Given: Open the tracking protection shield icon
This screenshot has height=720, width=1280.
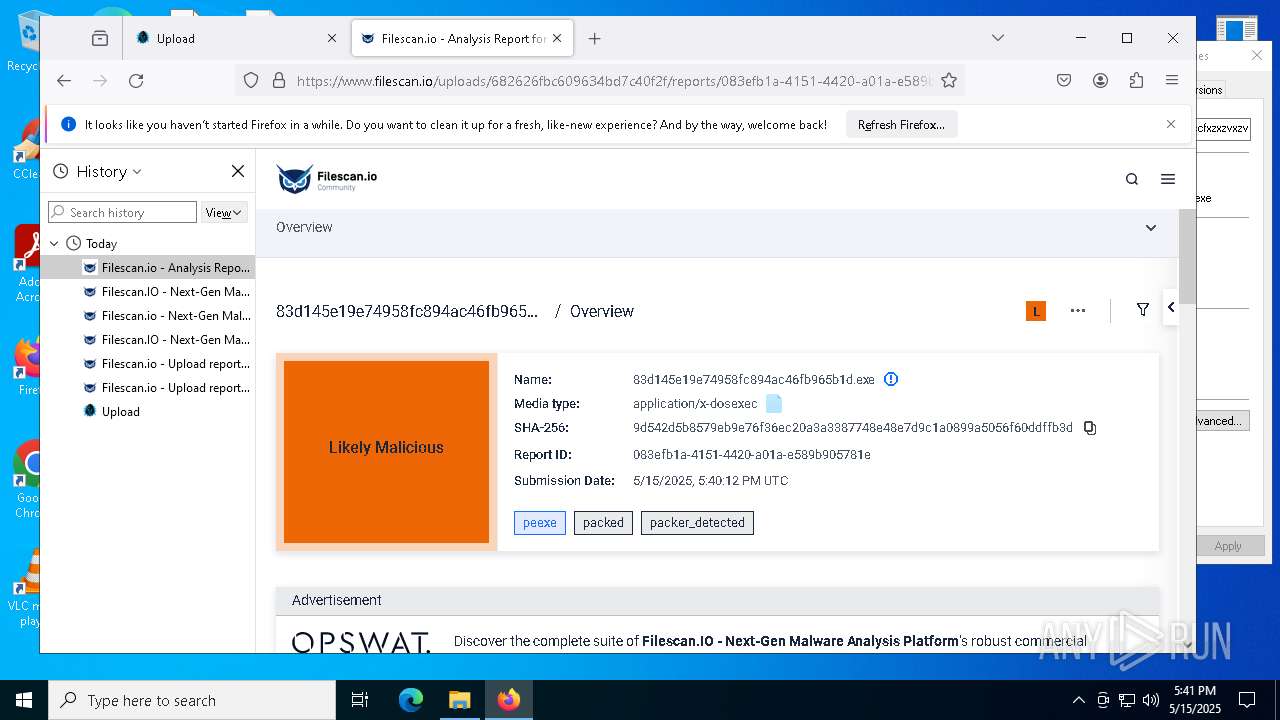Looking at the screenshot, I should click(x=251, y=81).
